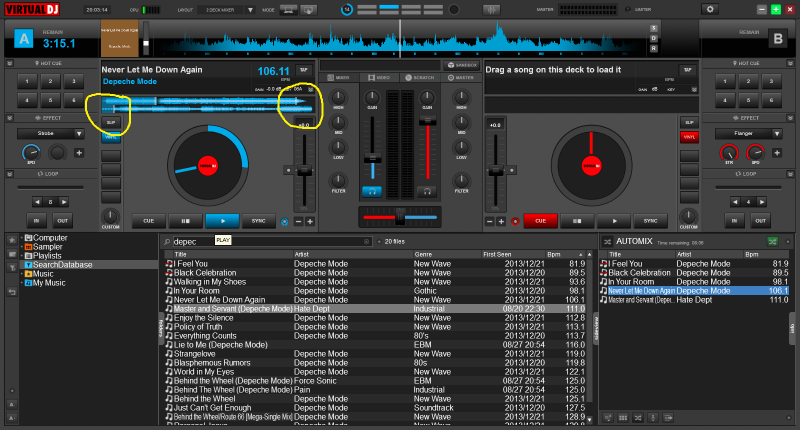The image size is (800, 430).
Task: Open the layout 2 DECK MIXER dropdown
Action: [250, 10]
